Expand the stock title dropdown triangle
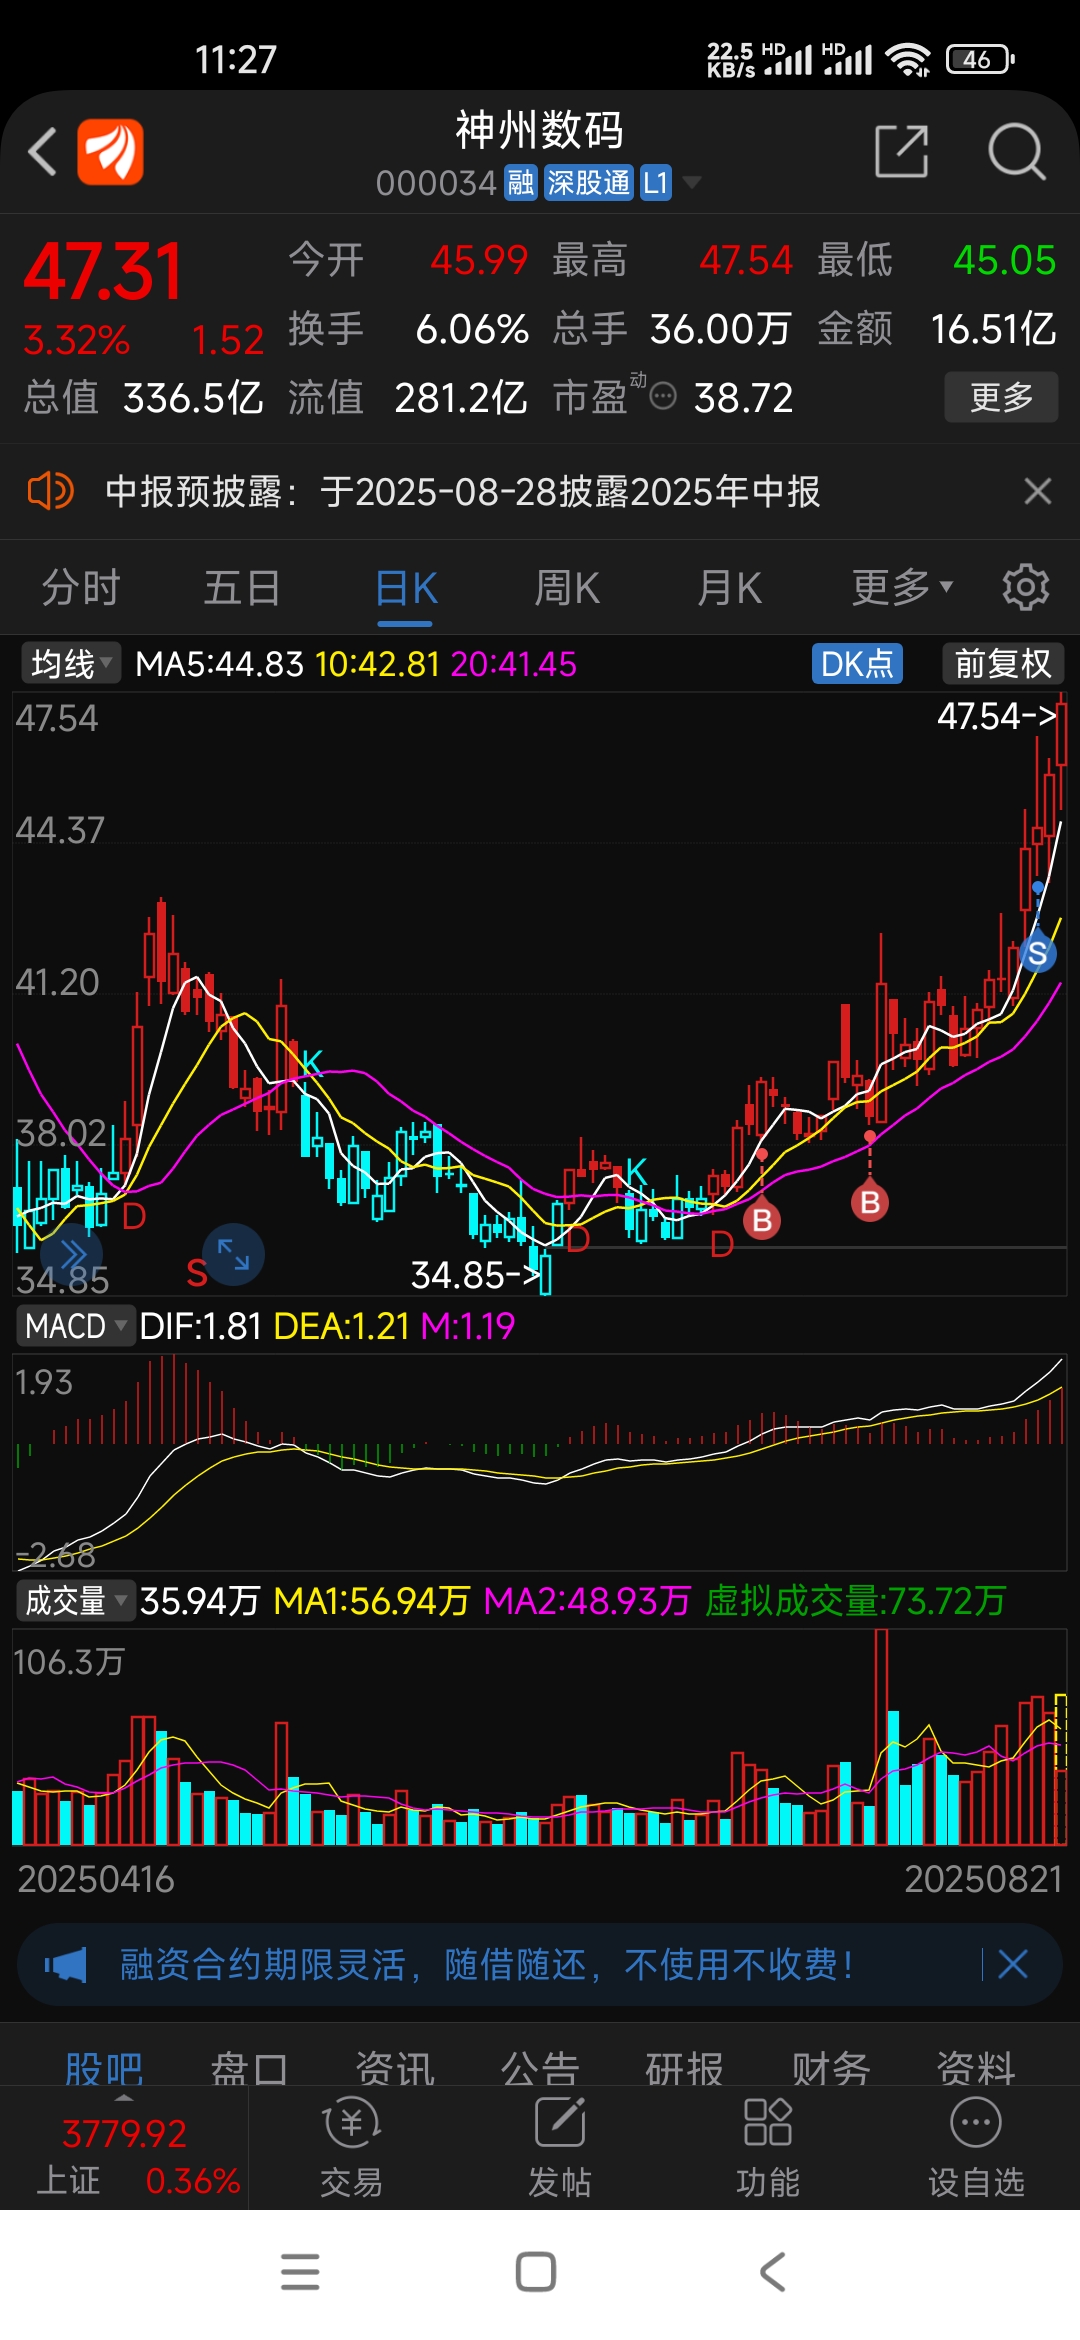 click(x=691, y=183)
